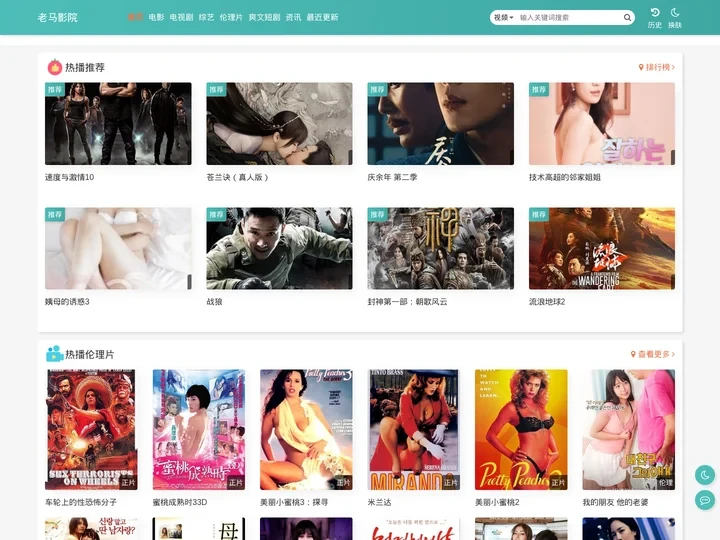The height and width of the screenshot is (540, 720).
Task: Click the 推荐 badge on 流浪地球2
Action: point(539,214)
